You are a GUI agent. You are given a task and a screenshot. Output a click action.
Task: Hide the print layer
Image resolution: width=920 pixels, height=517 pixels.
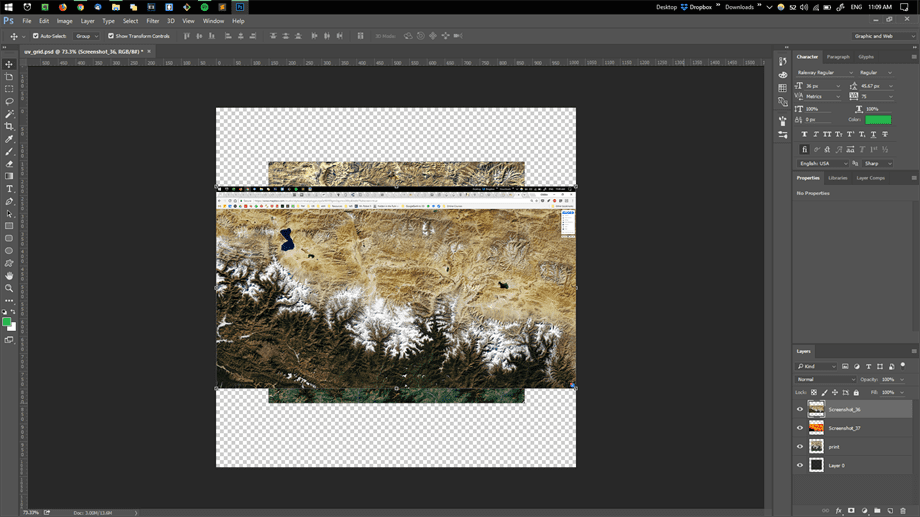800,447
